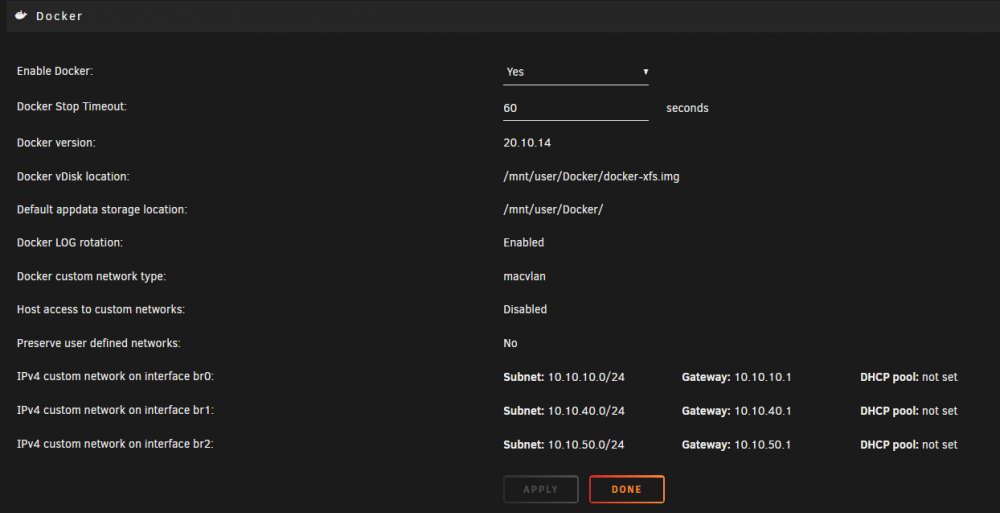The height and width of the screenshot is (513, 1000).
Task: Click the Done button
Action: (626, 489)
